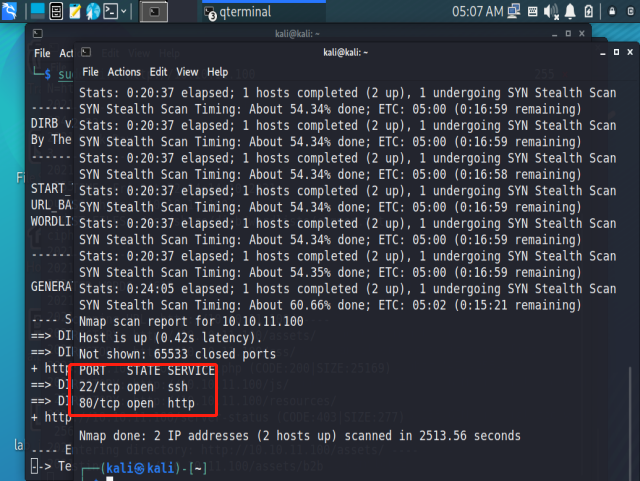
Task: Click 'Not shown: 65533 closed ports' line
Action: (177, 354)
